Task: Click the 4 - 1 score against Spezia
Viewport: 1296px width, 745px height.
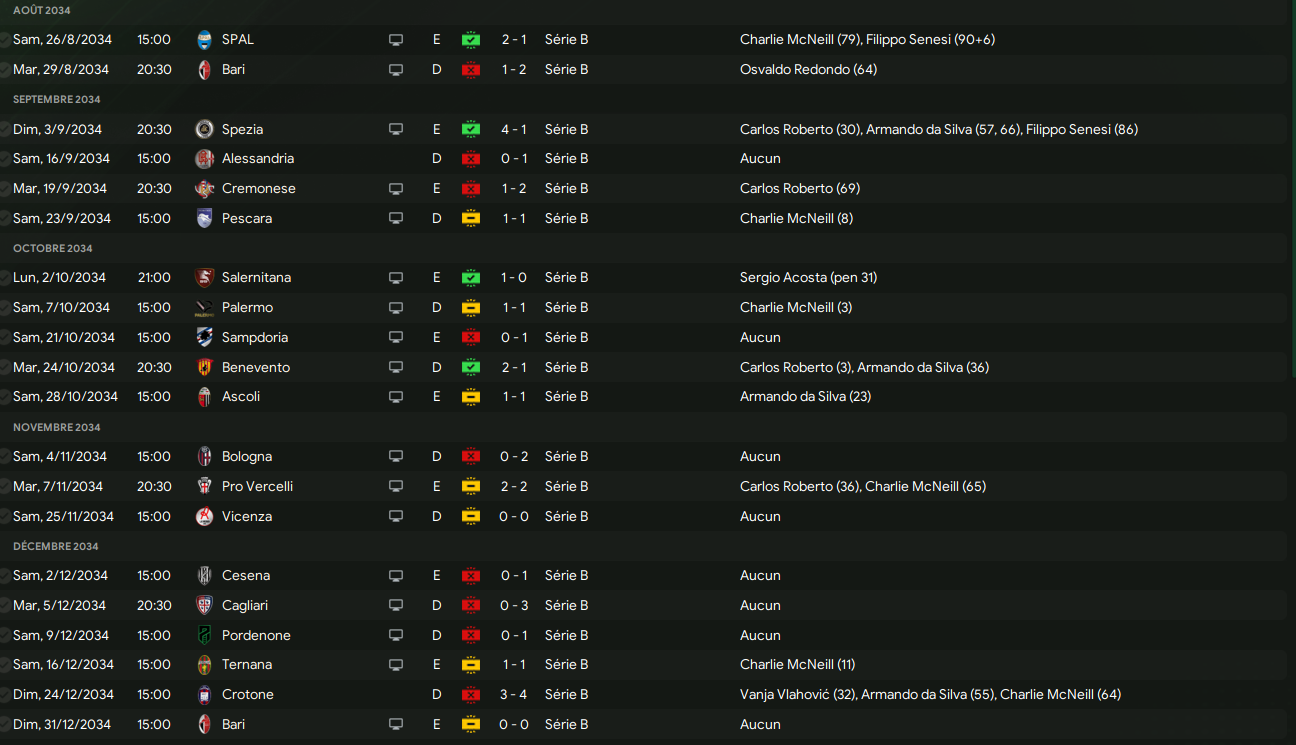Action: click(x=514, y=129)
